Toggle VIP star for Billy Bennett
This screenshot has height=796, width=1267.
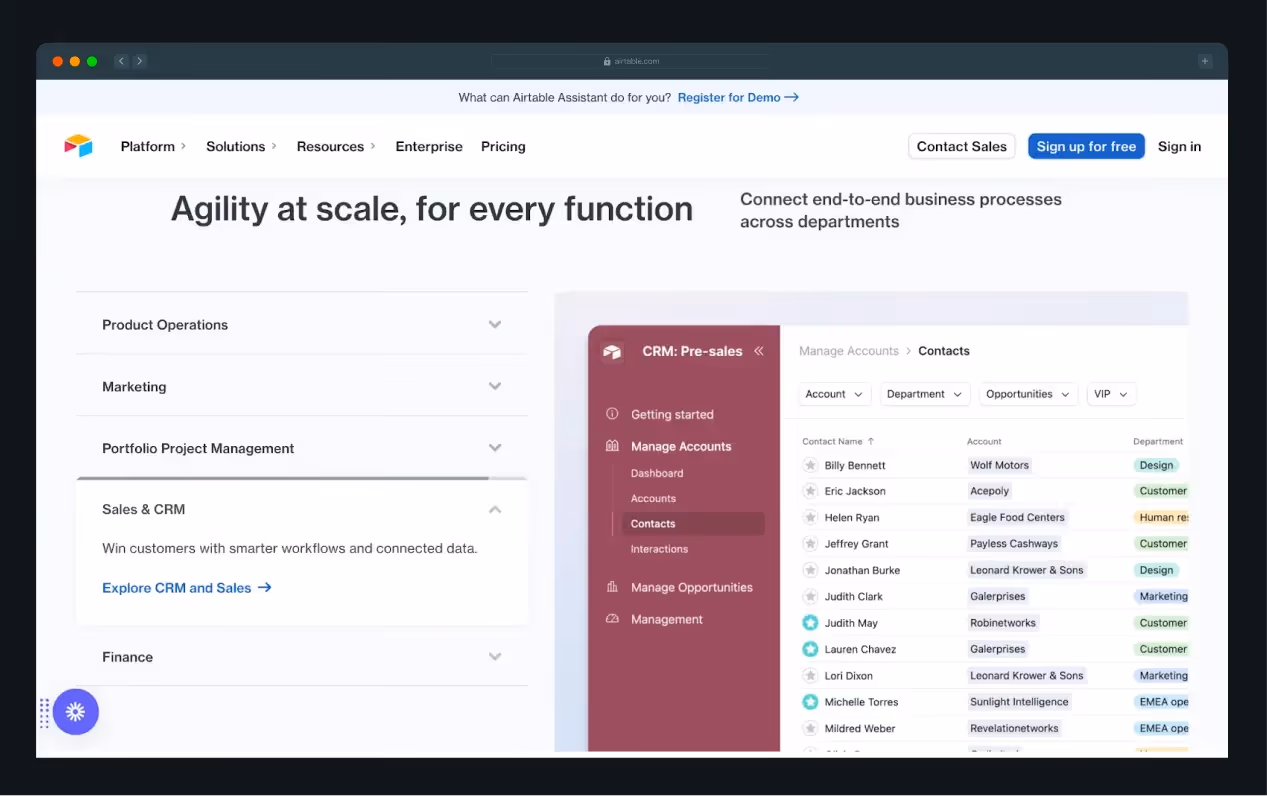click(x=810, y=465)
